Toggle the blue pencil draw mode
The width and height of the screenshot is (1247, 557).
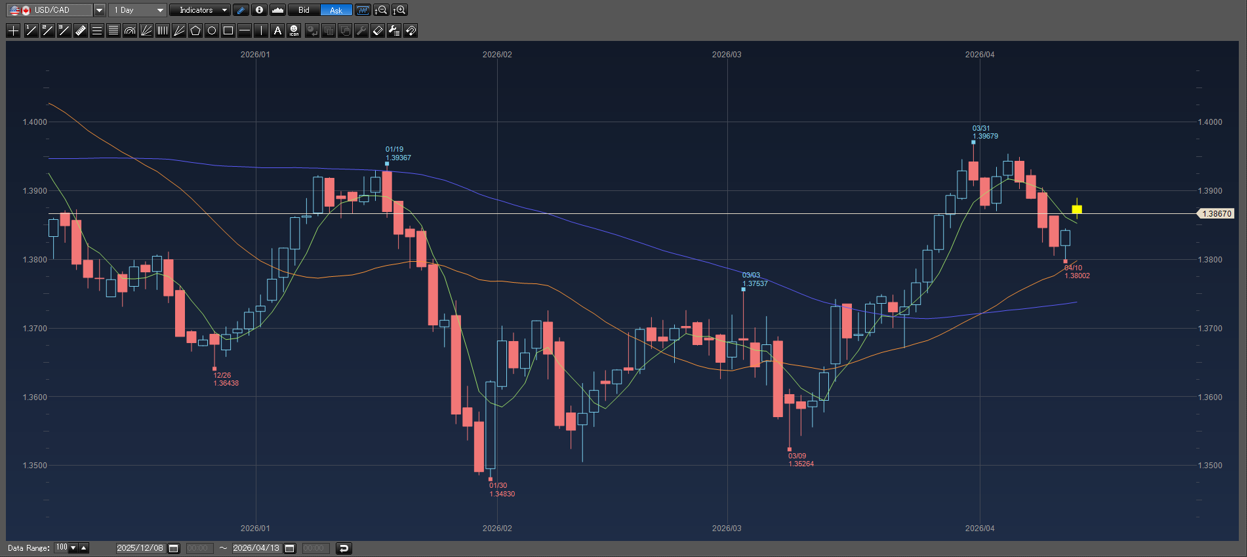point(241,10)
